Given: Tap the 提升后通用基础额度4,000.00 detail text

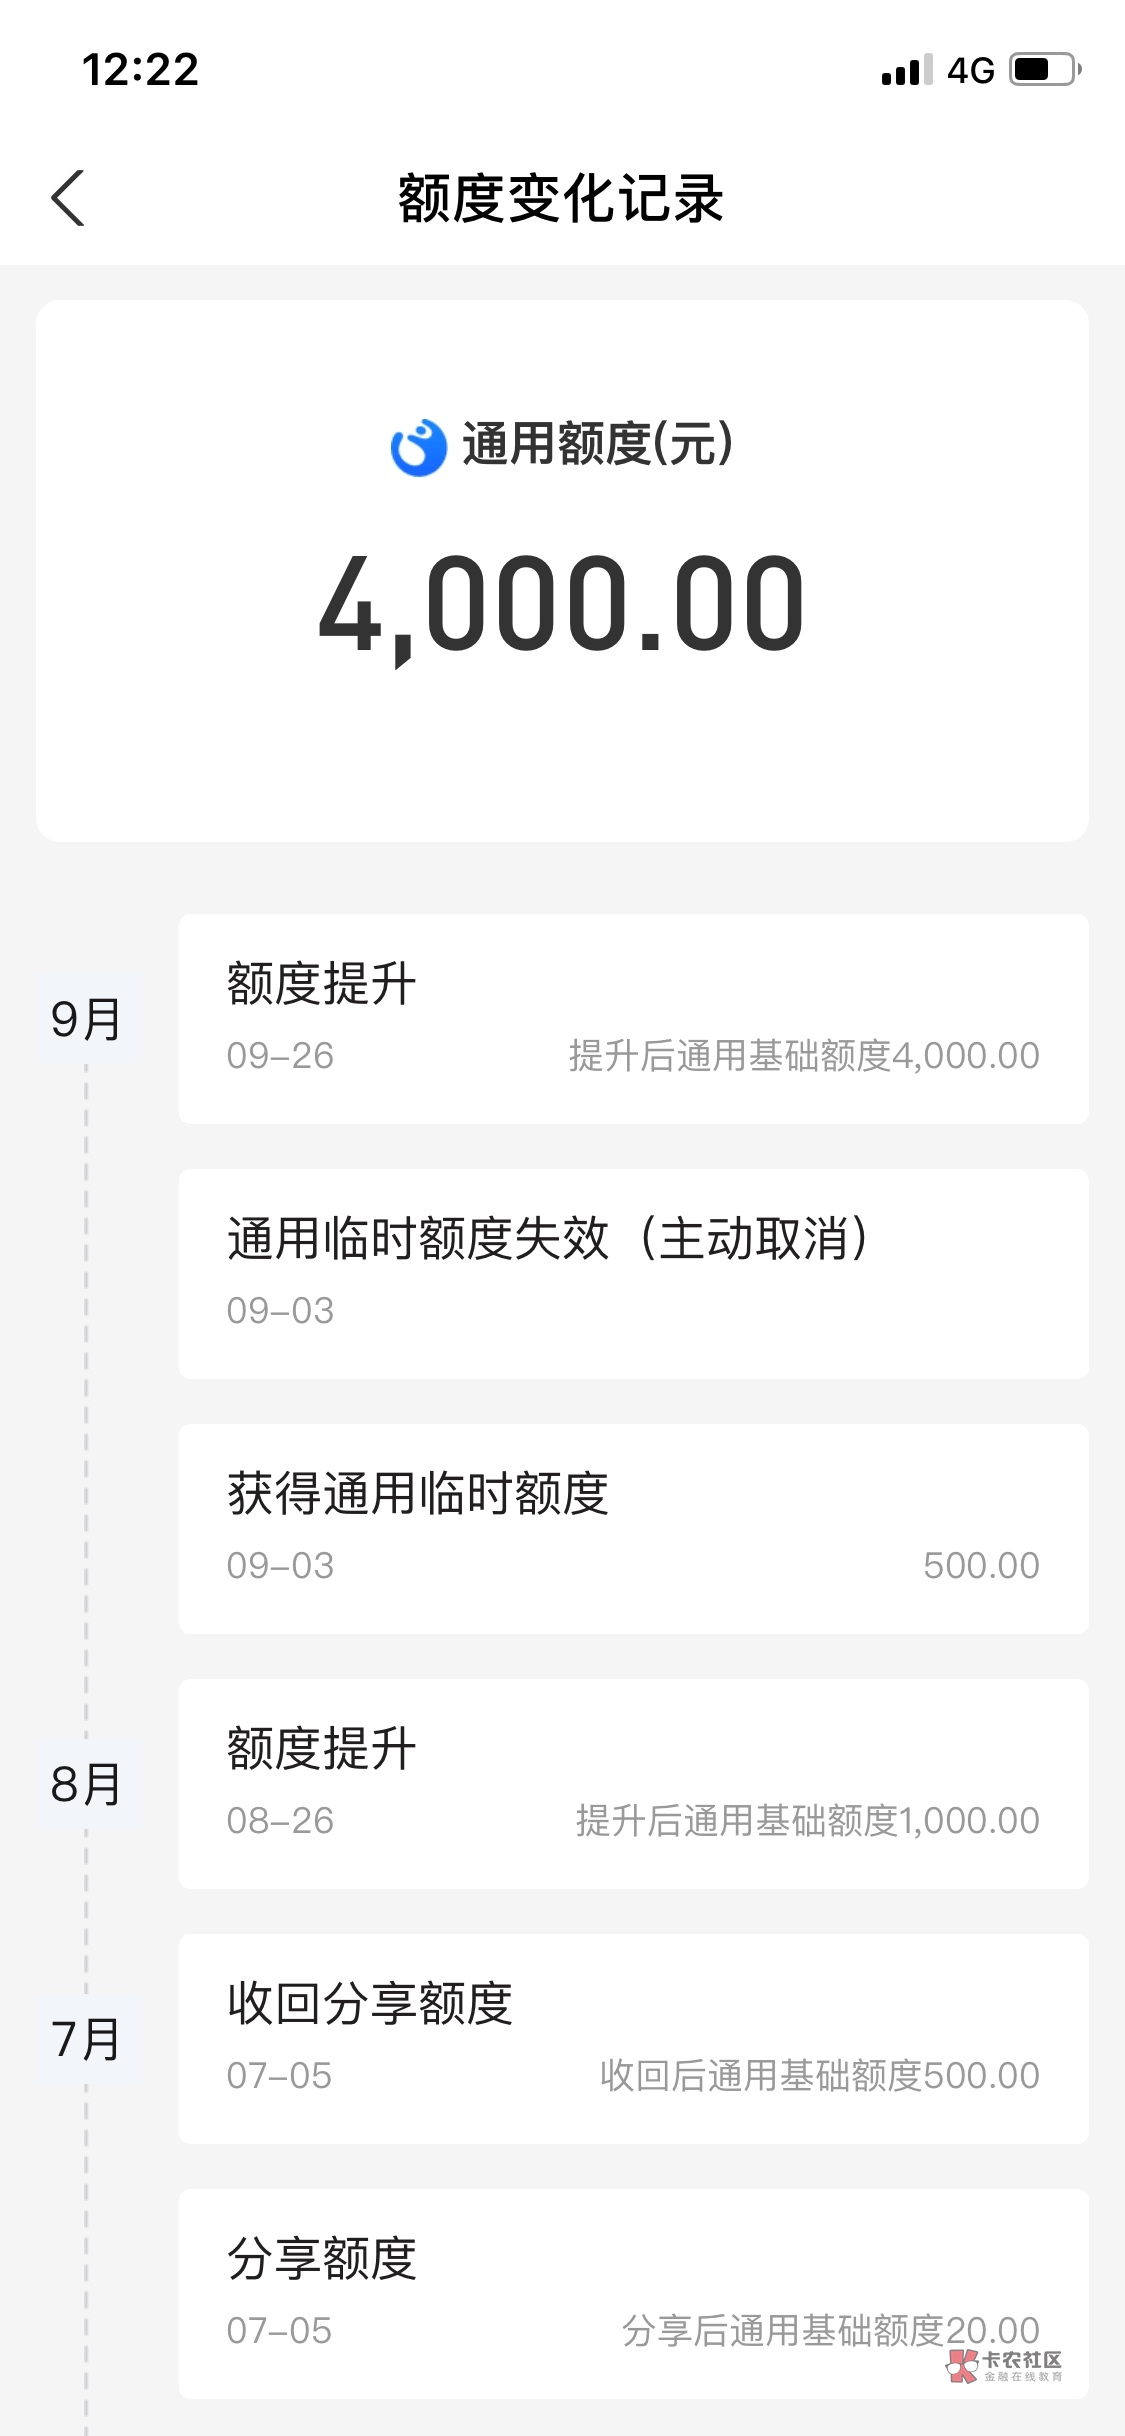Looking at the screenshot, I should point(804,1056).
